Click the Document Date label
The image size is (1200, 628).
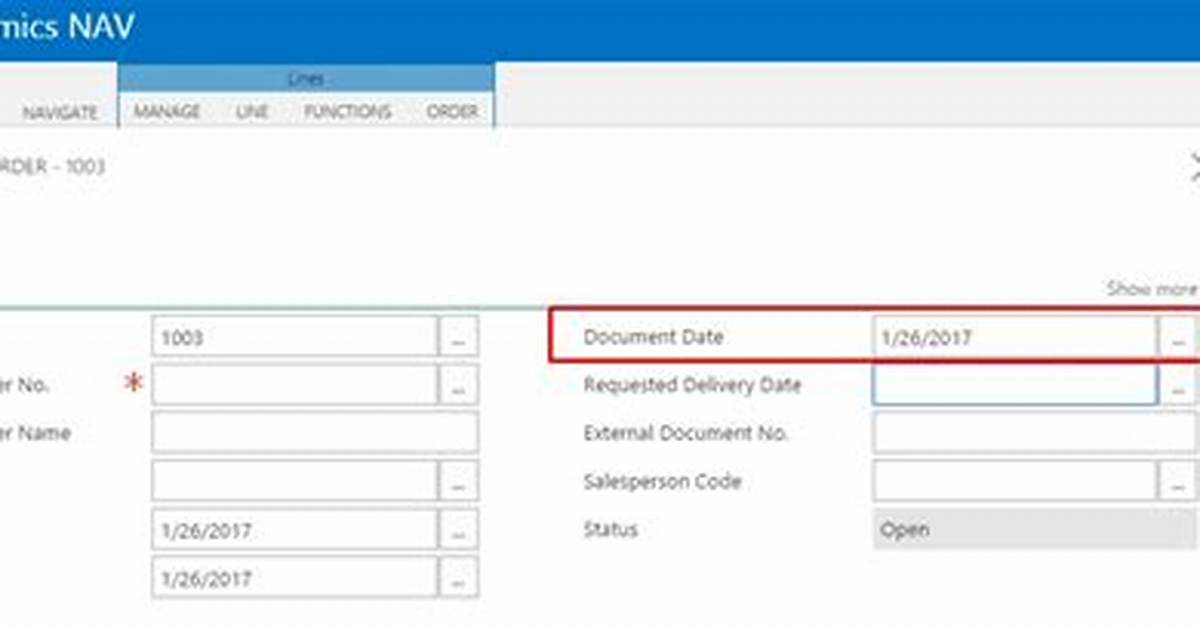pos(653,337)
